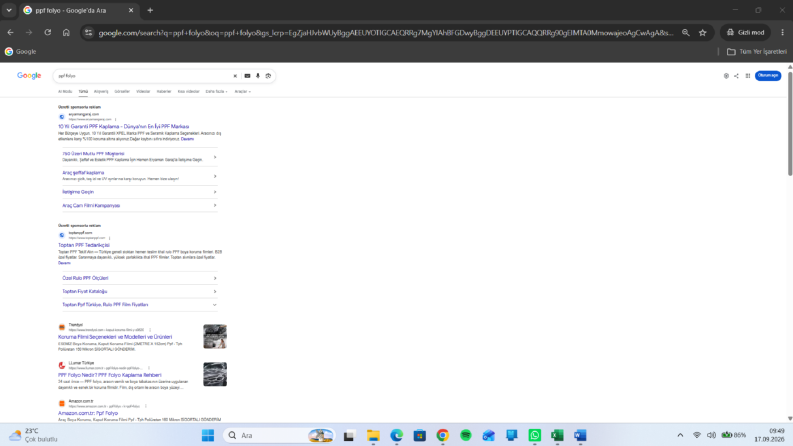Open 'PPF Folyo Nedir? PPF Folyo Kaplama Rehberi'
This screenshot has width=793, height=446.
pyautogui.click(x=110, y=375)
